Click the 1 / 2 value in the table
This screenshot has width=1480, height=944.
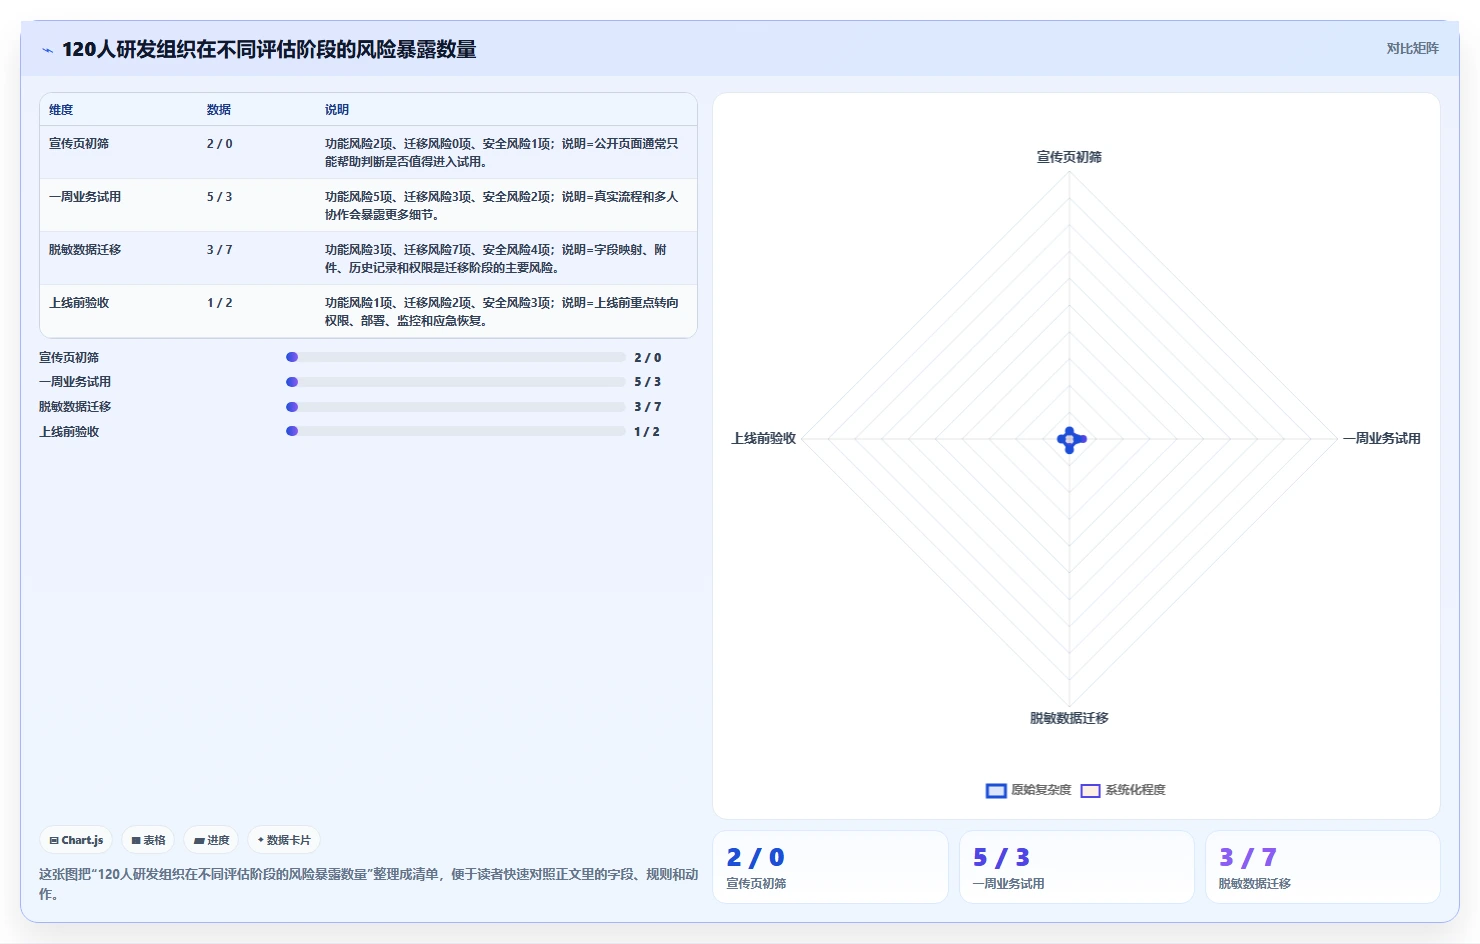coord(219,303)
